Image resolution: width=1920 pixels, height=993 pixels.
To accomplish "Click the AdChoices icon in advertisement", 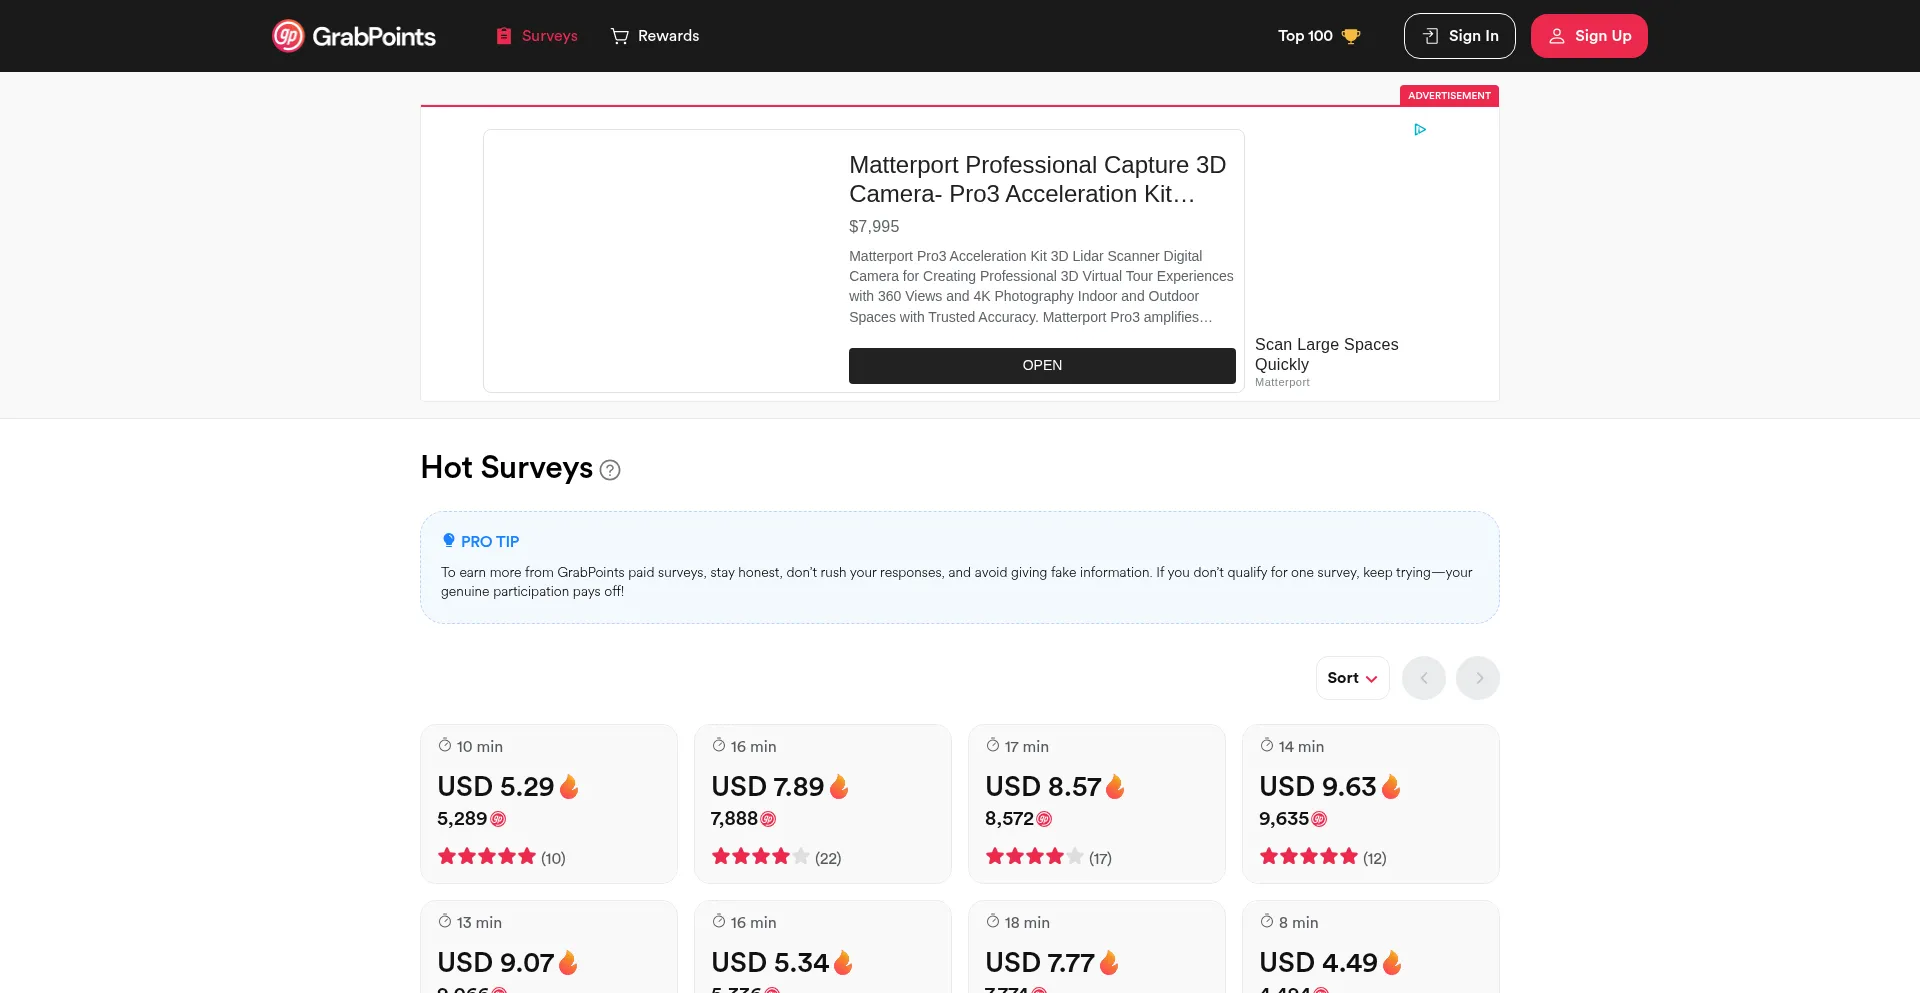I will tap(1420, 130).
